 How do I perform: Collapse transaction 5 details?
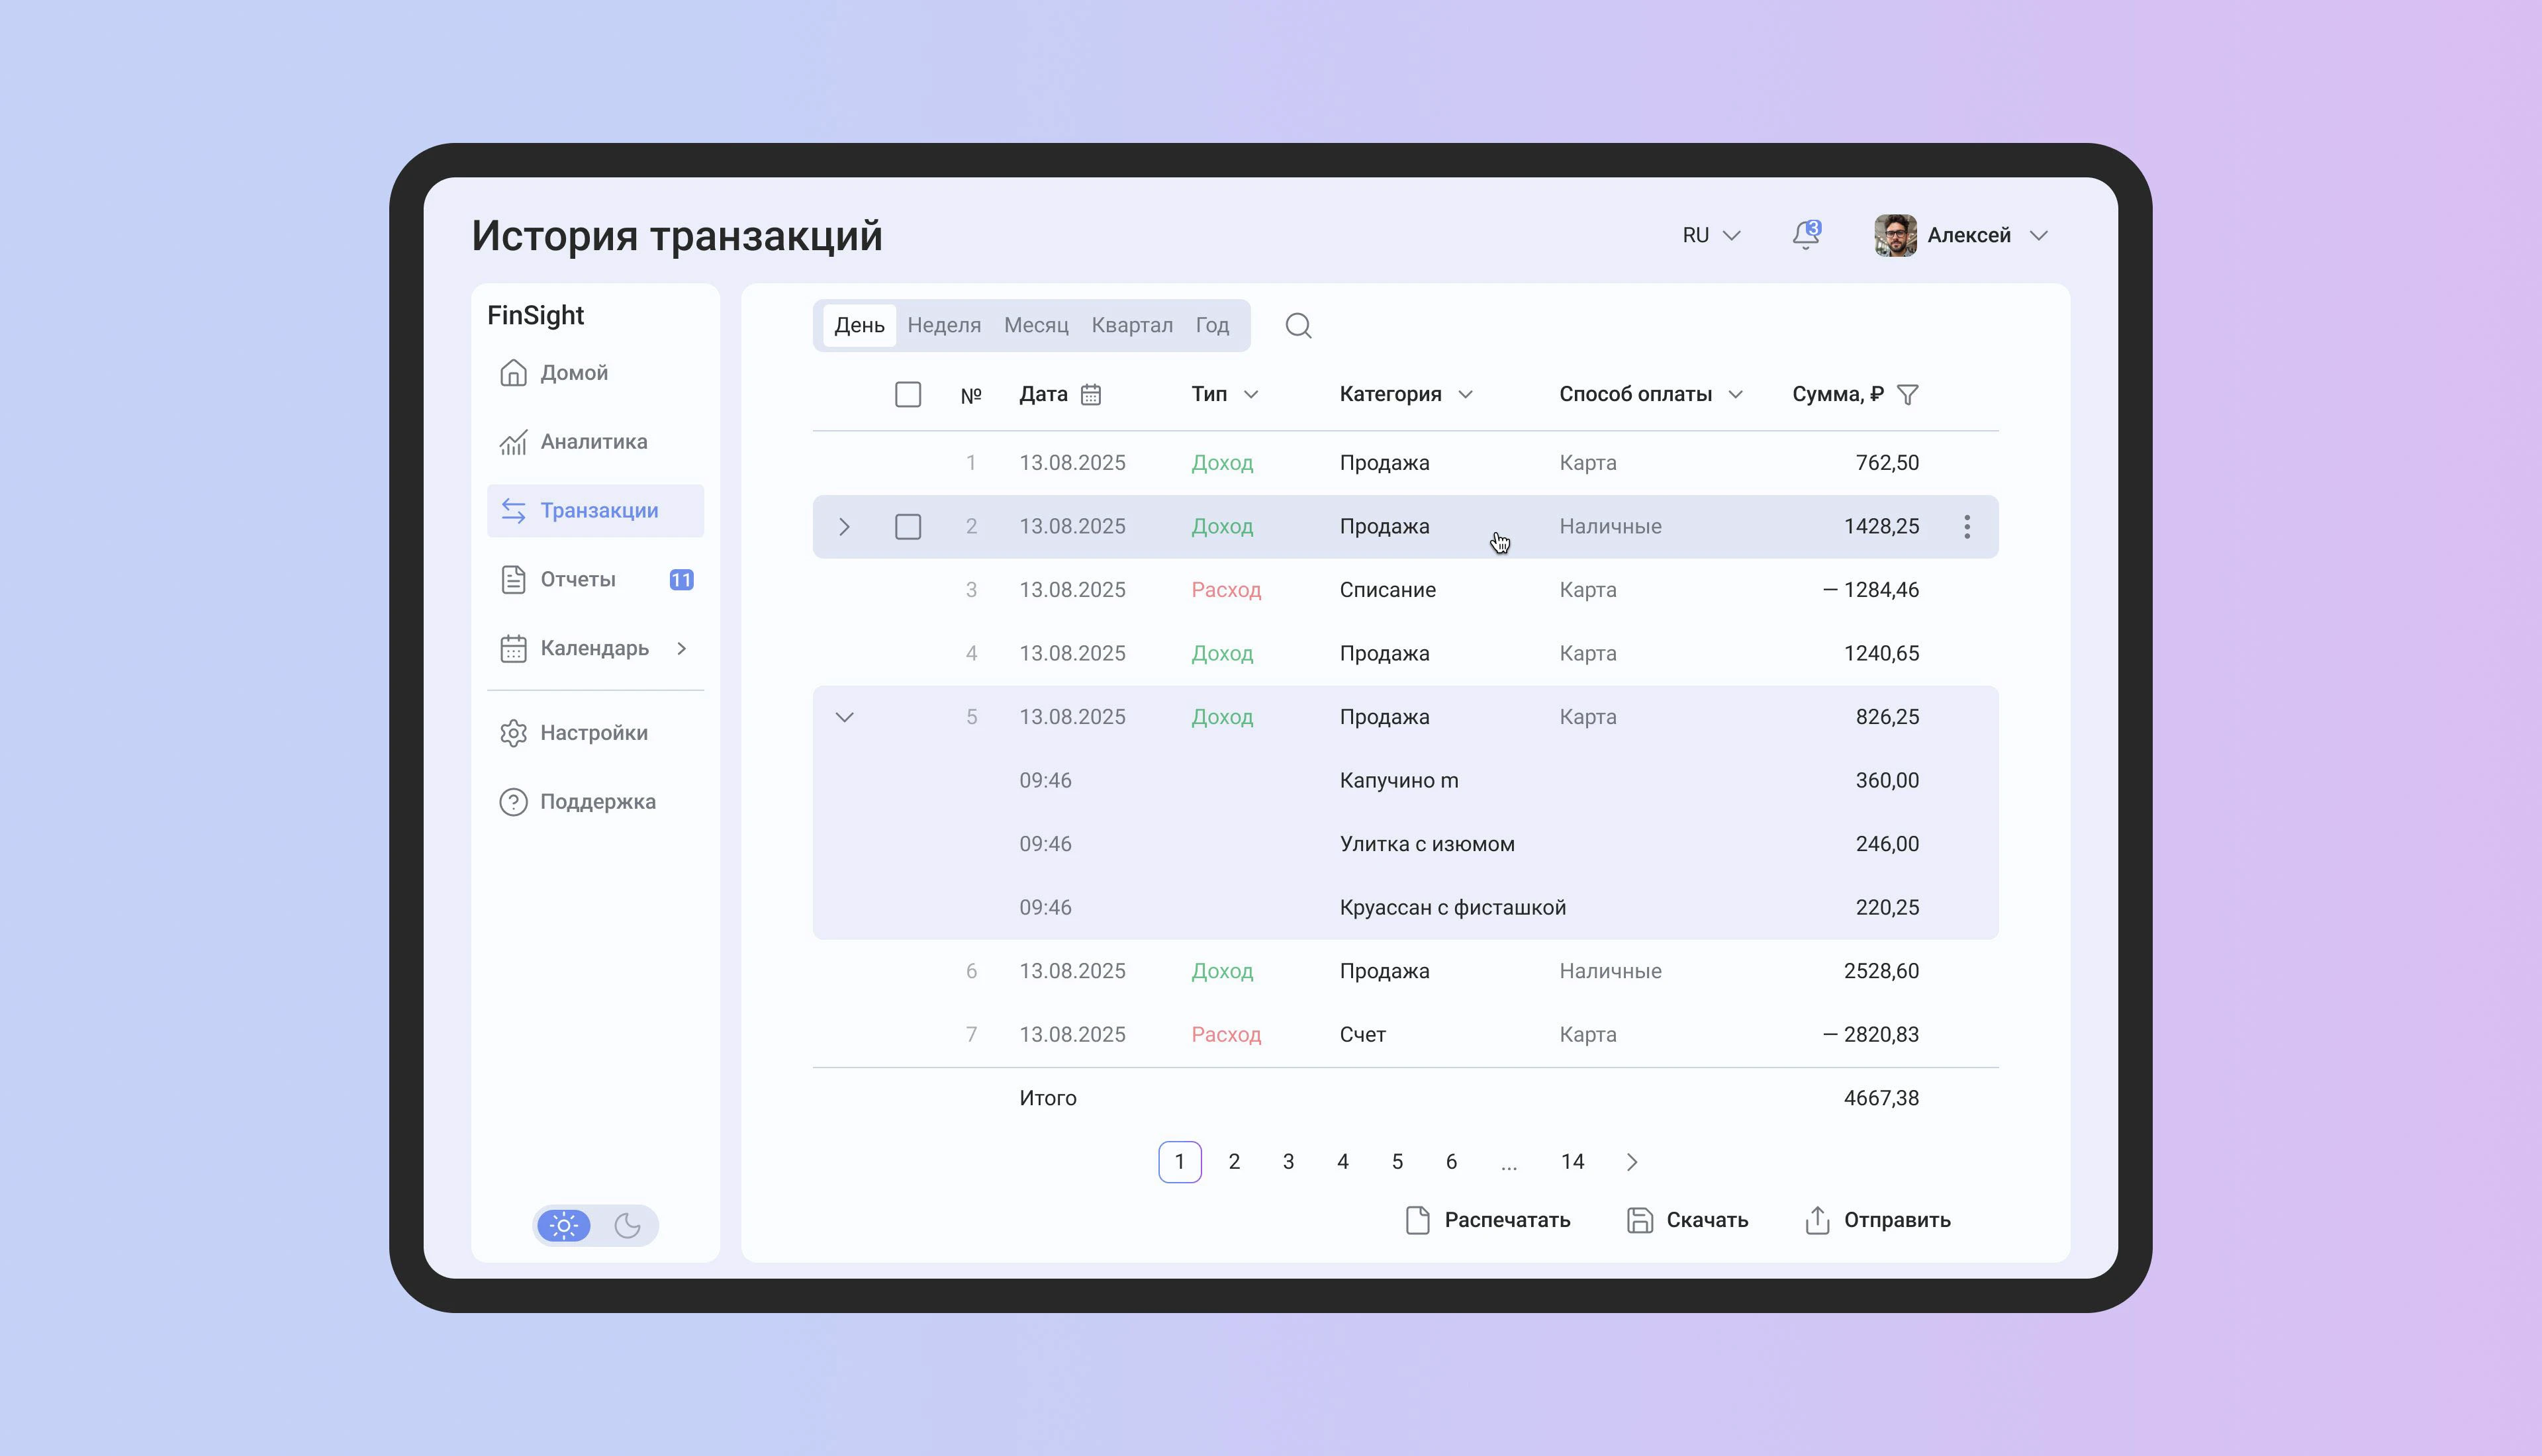[x=845, y=716]
